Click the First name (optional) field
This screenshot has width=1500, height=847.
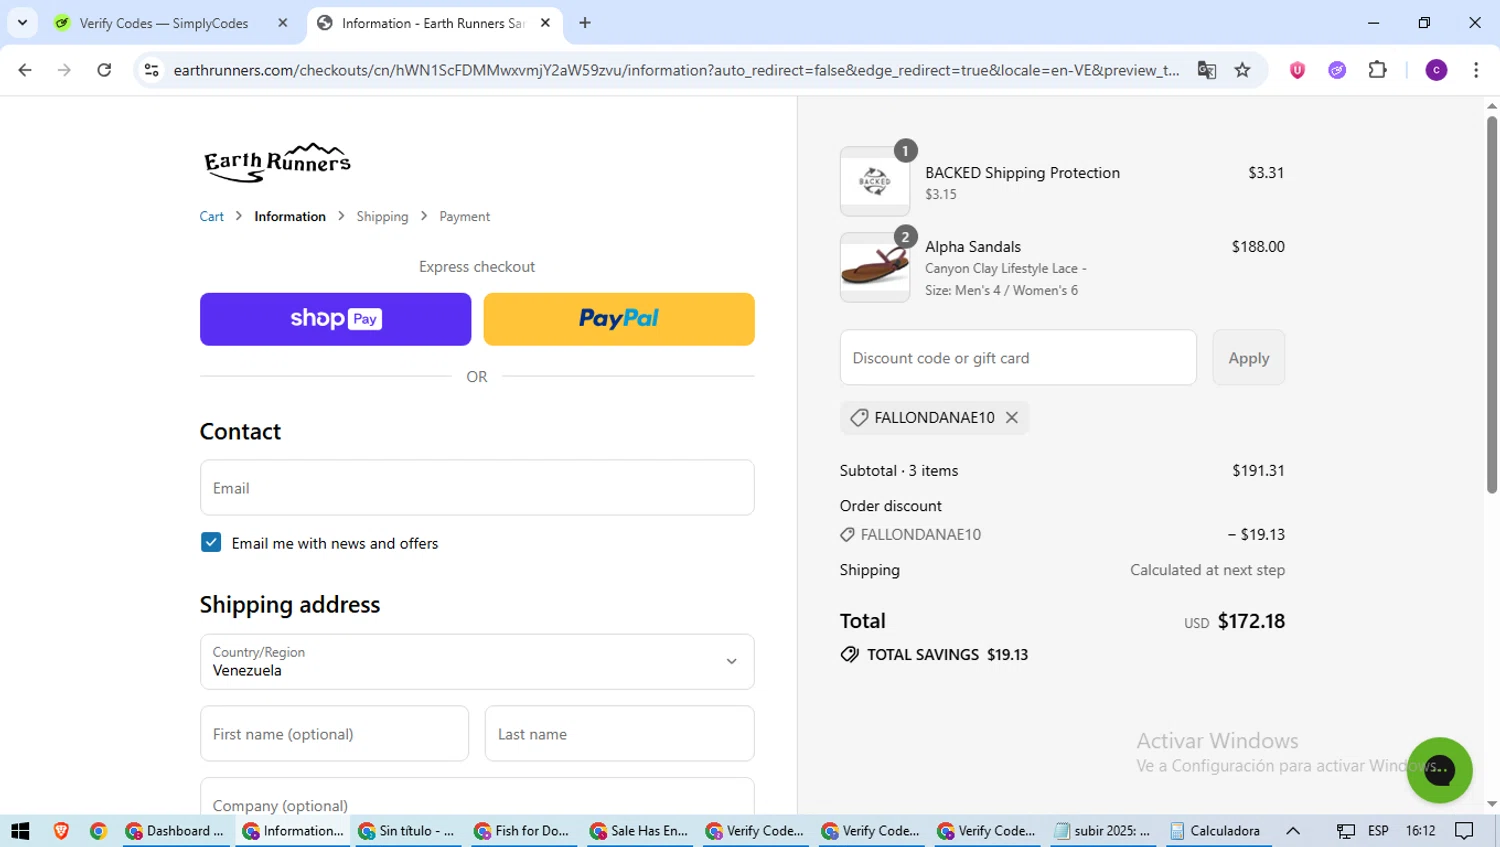(x=334, y=734)
